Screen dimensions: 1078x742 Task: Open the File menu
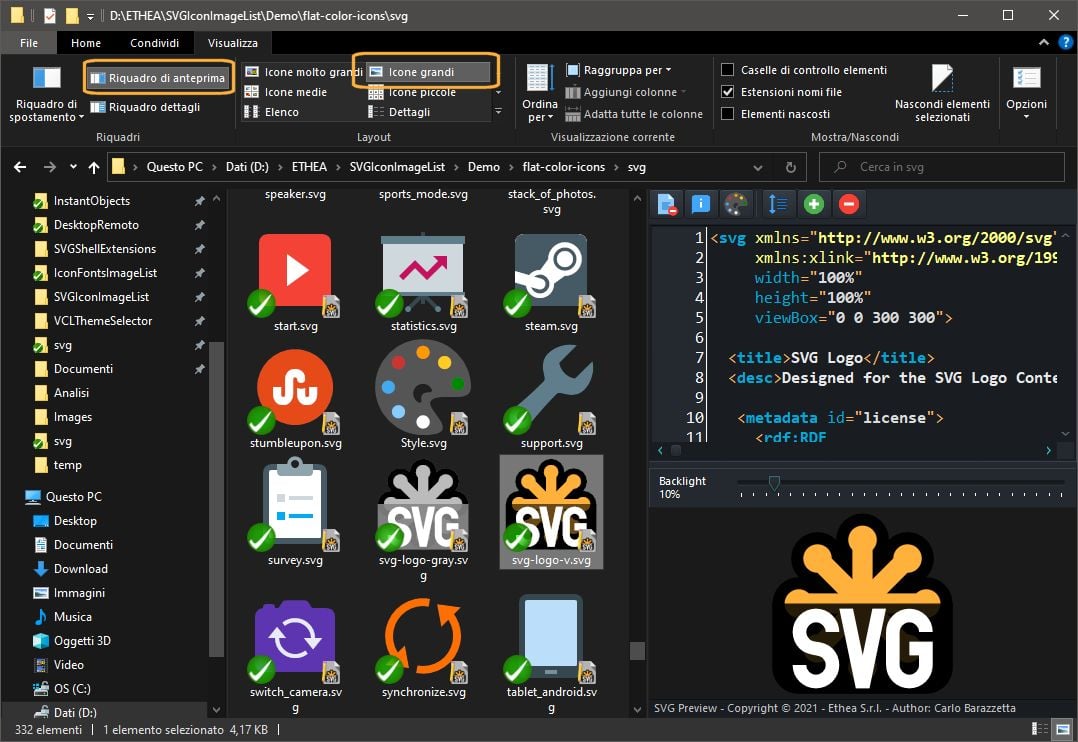[x=28, y=43]
